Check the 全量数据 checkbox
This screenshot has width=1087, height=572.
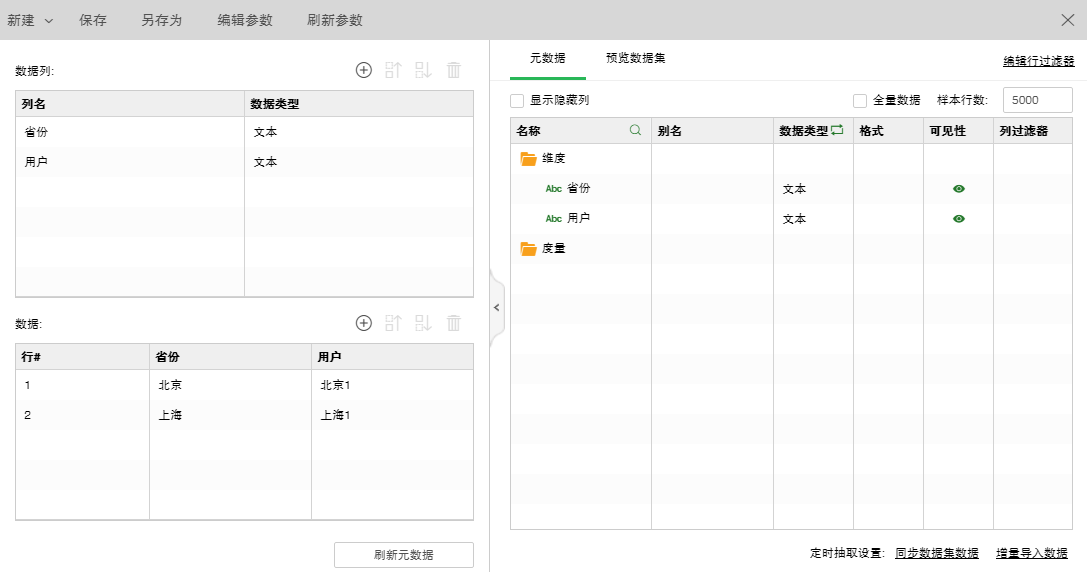[860, 100]
